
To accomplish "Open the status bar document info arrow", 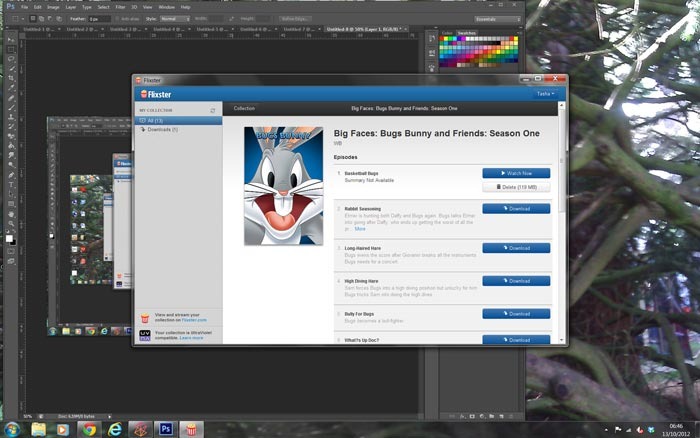I will click(x=109, y=416).
